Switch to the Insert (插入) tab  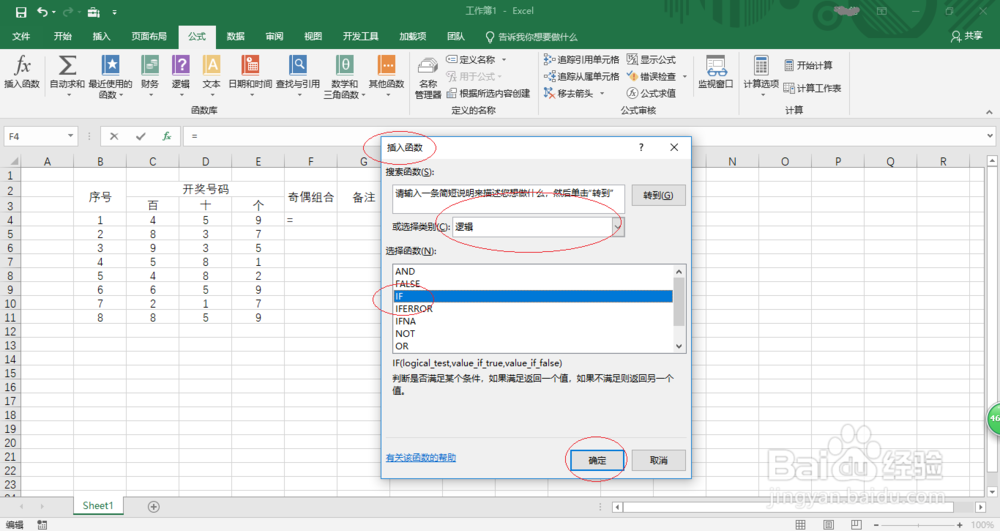(x=101, y=36)
